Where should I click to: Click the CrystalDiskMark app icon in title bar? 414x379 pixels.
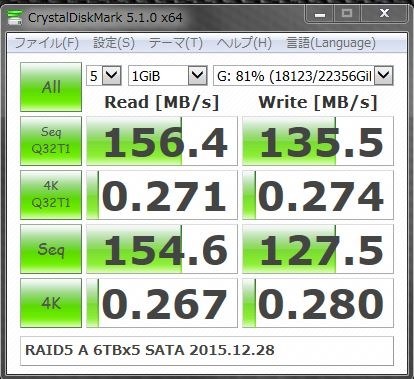[15, 17]
